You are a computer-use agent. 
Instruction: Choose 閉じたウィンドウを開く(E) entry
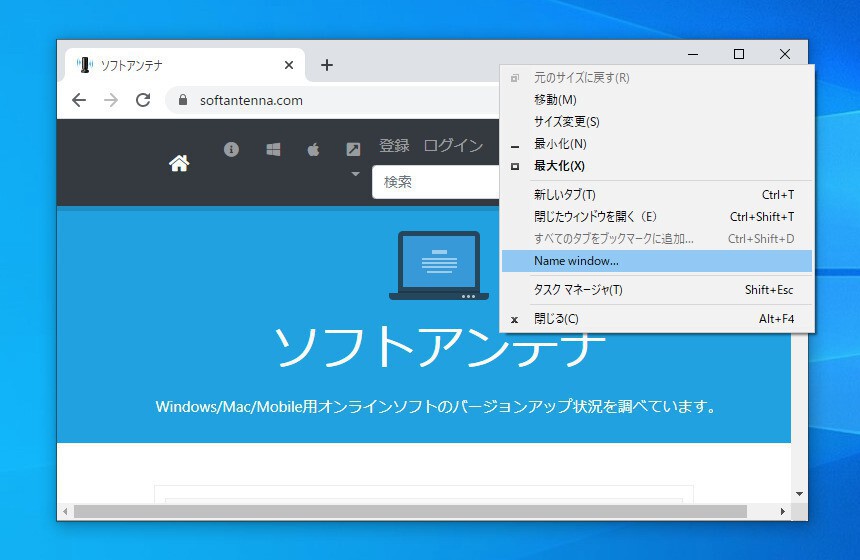point(657,217)
